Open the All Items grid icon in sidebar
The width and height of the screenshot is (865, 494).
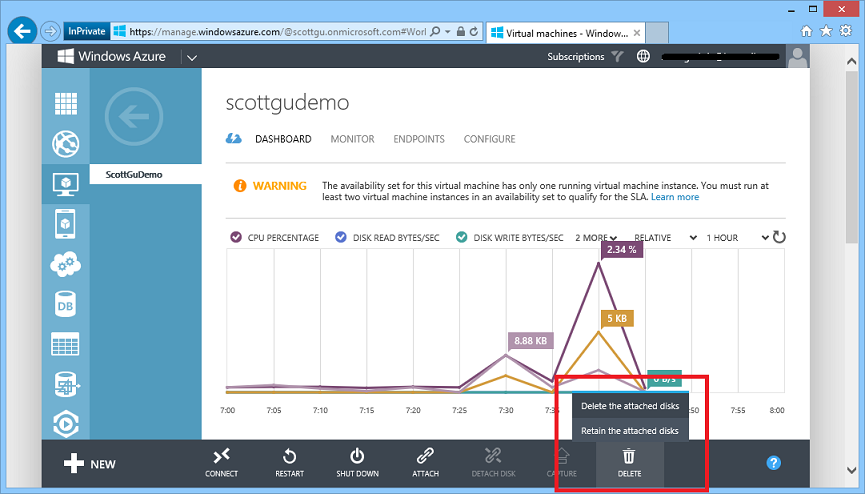[66, 103]
